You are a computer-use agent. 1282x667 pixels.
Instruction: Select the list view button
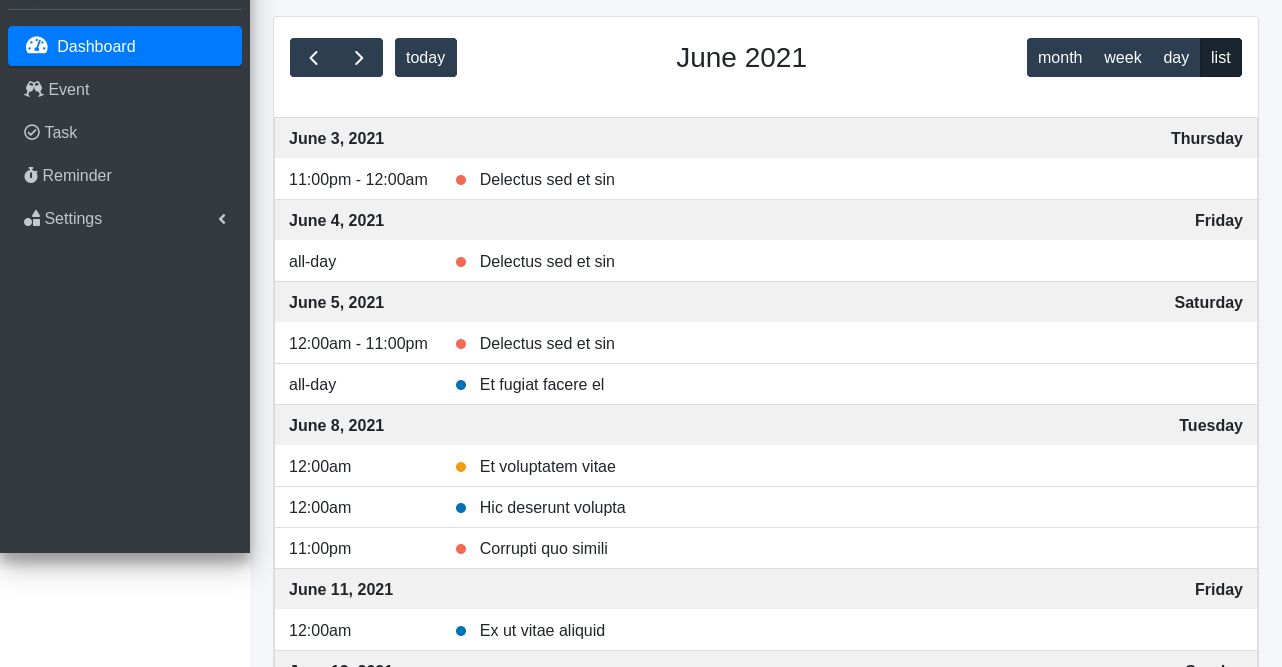click(1220, 57)
